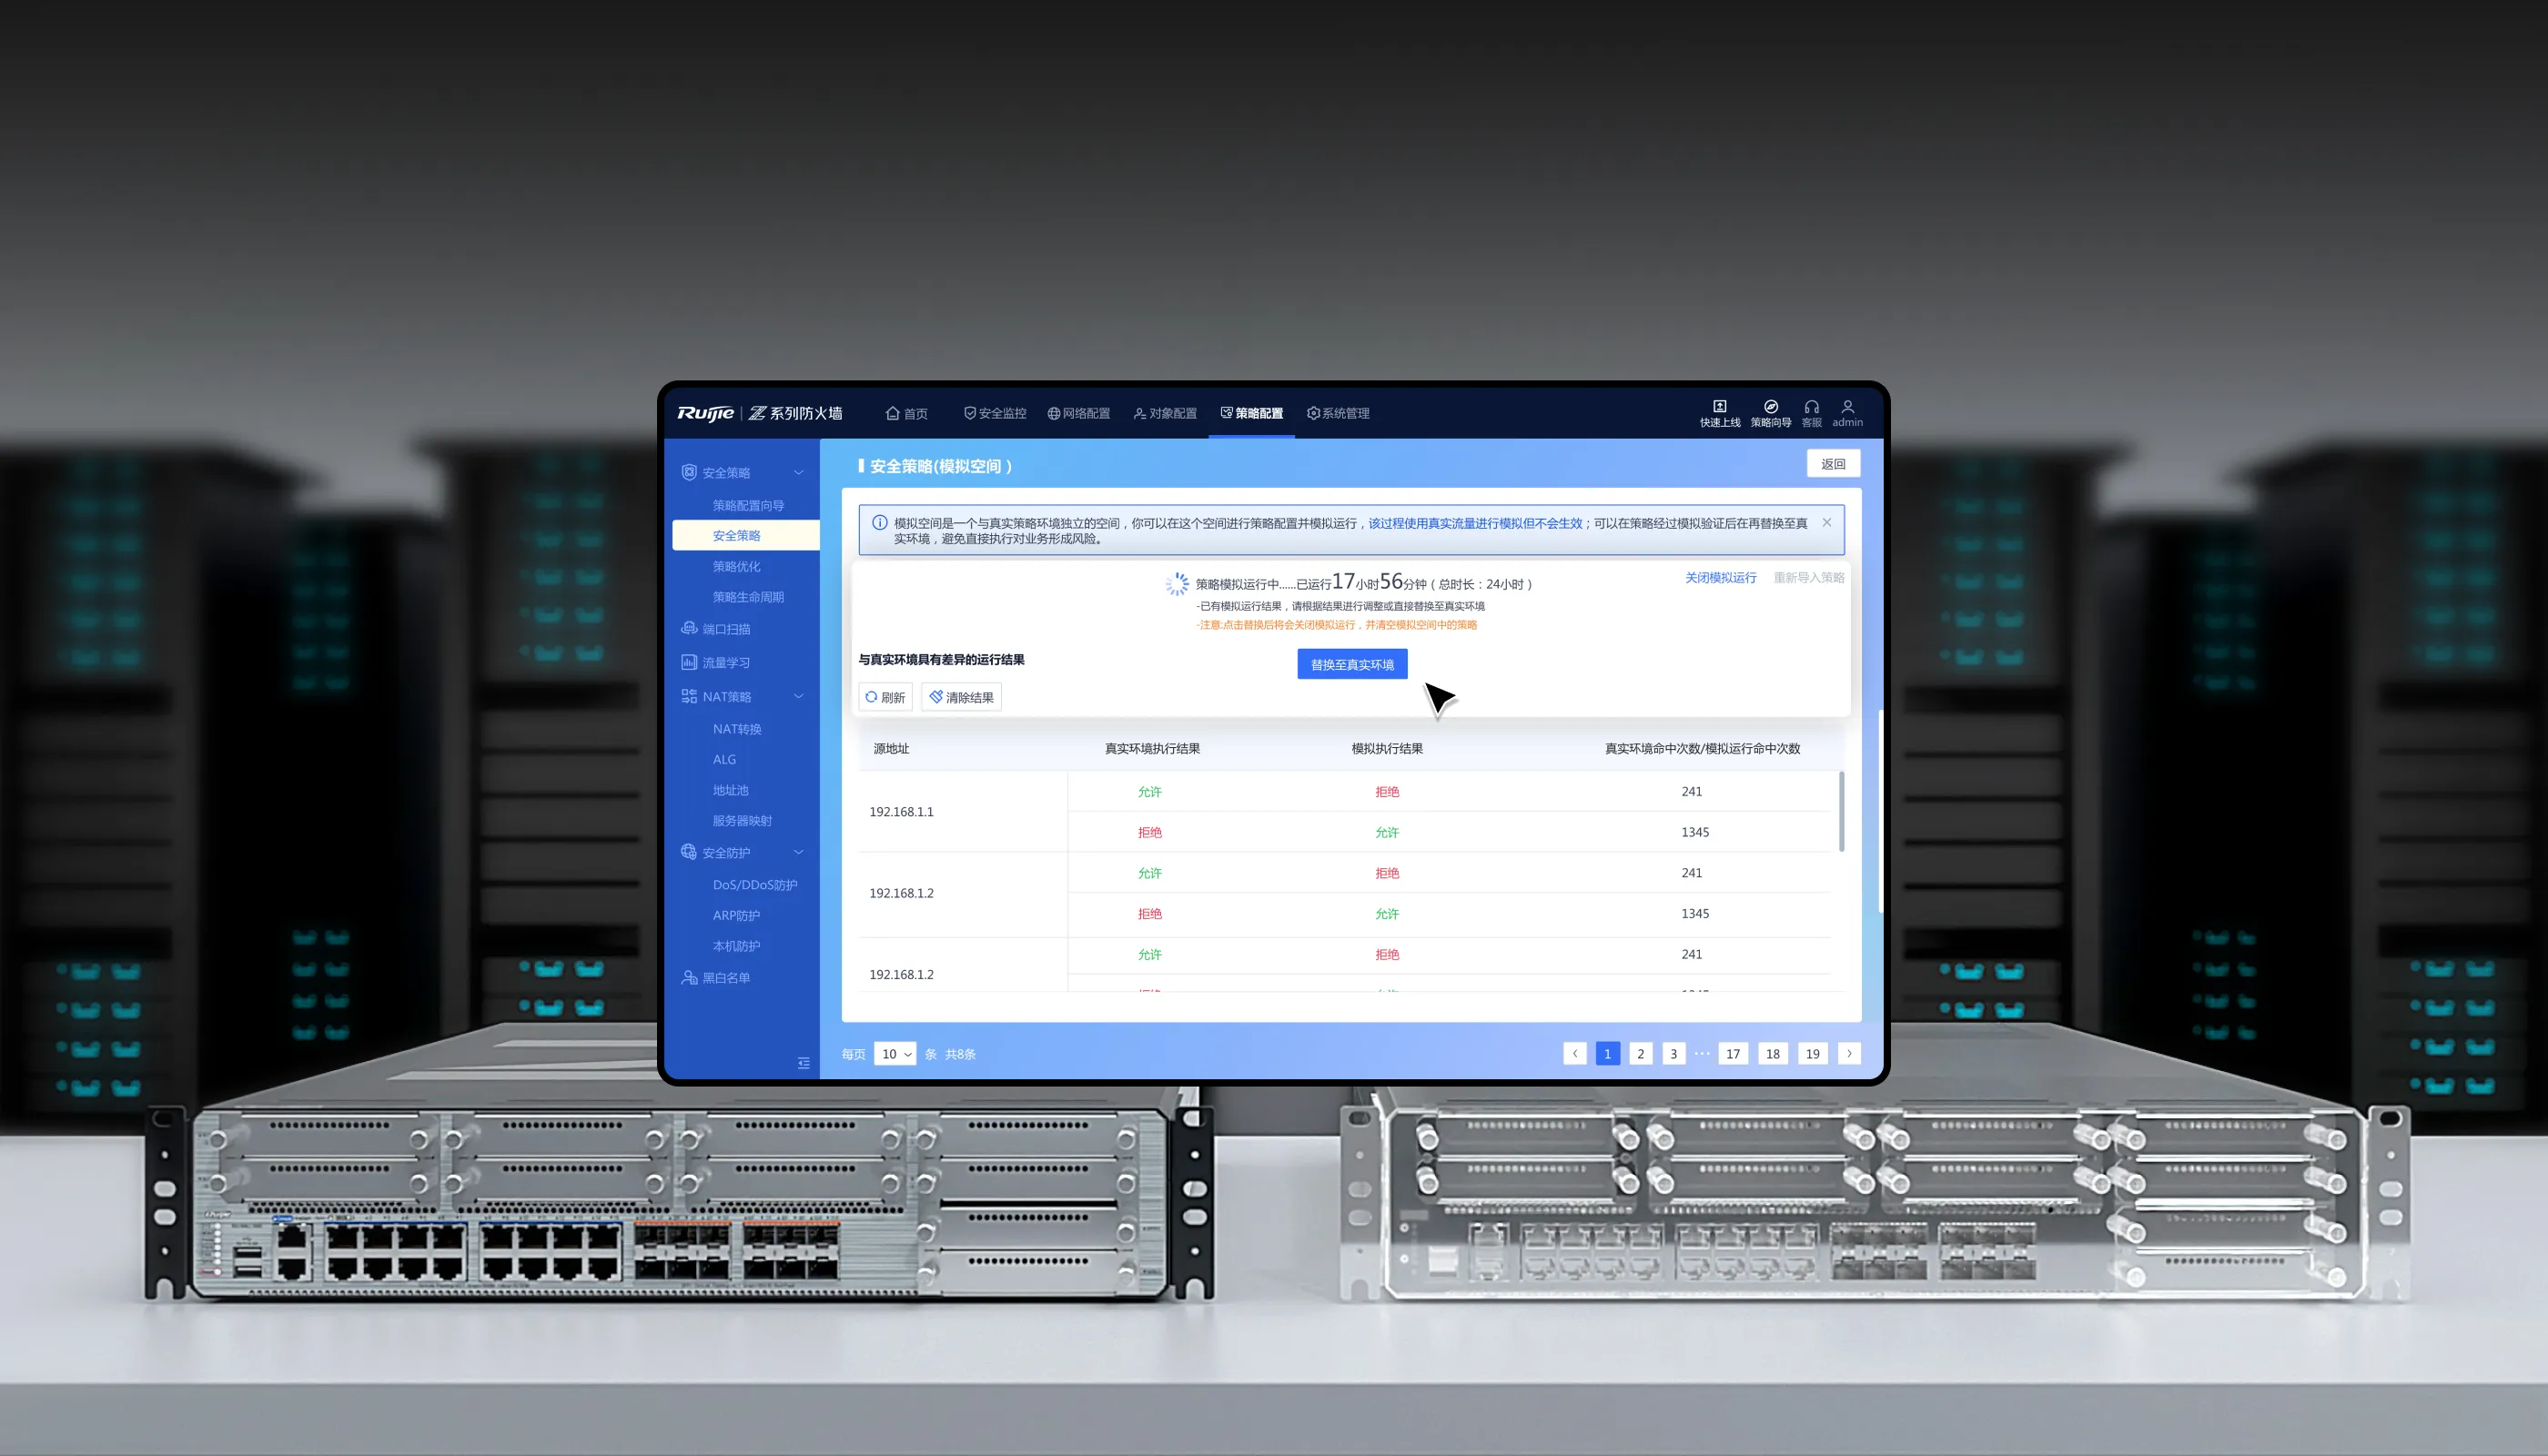The width and height of the screenshot is (2548, 1456).
Task: Collapse the 安全策略 sidebar group
Action: (798, 472)
